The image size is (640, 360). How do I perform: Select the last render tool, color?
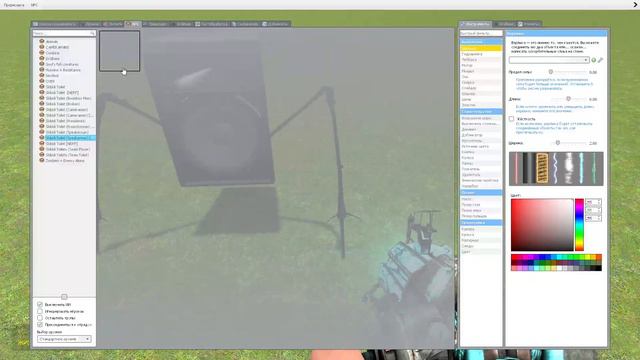click(x=481, y=252)
